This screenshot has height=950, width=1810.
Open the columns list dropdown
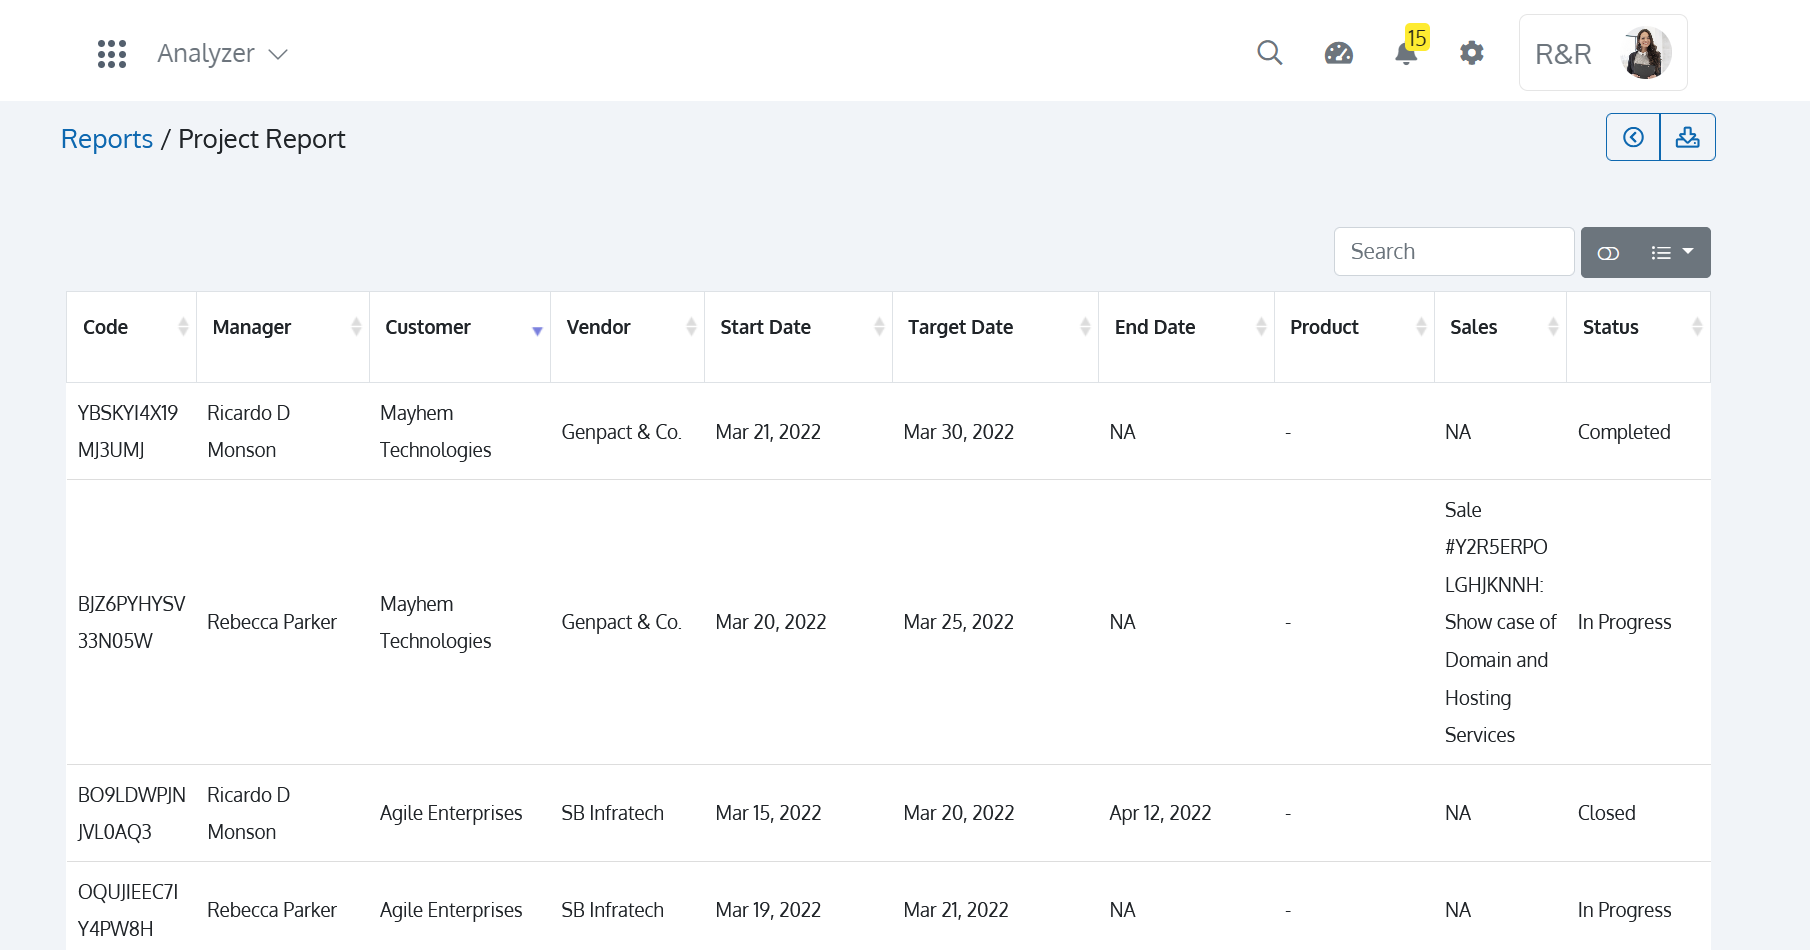coord(1672,253)
